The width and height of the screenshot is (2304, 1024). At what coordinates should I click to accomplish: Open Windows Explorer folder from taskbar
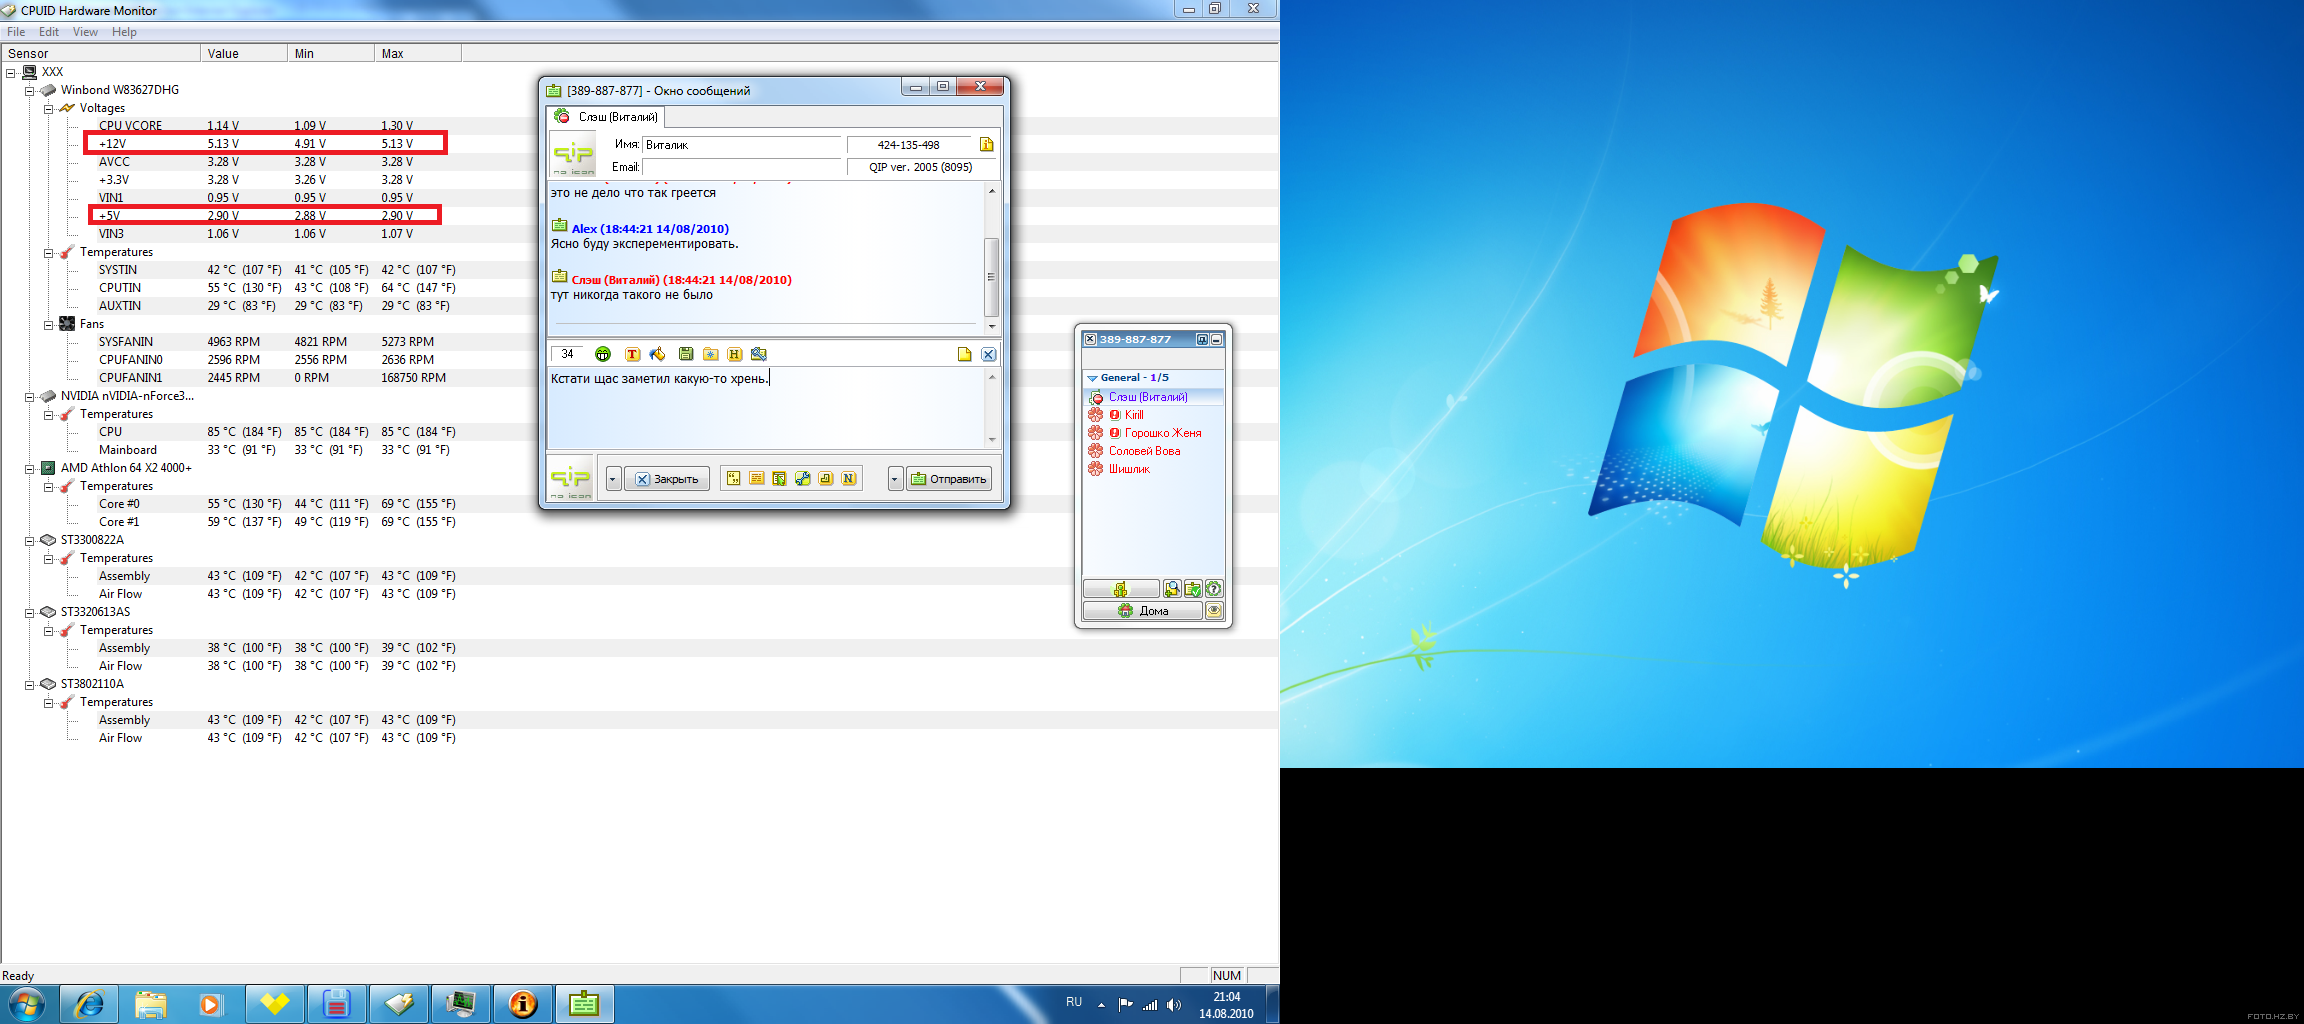150,1004
